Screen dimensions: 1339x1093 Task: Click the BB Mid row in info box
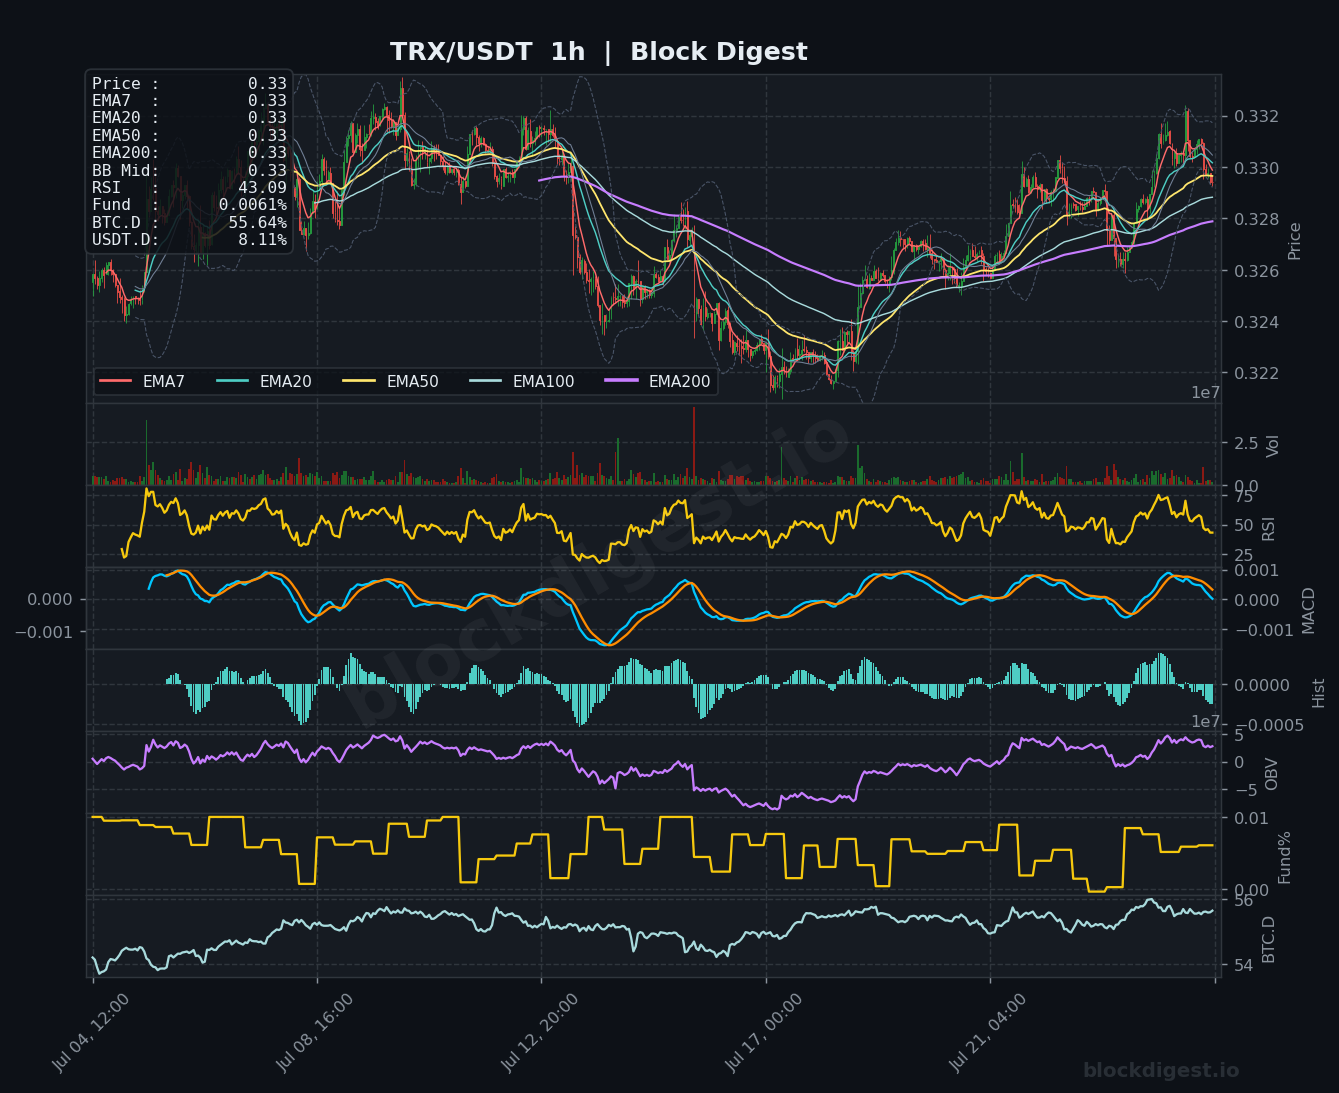click(x=189, y=170)
